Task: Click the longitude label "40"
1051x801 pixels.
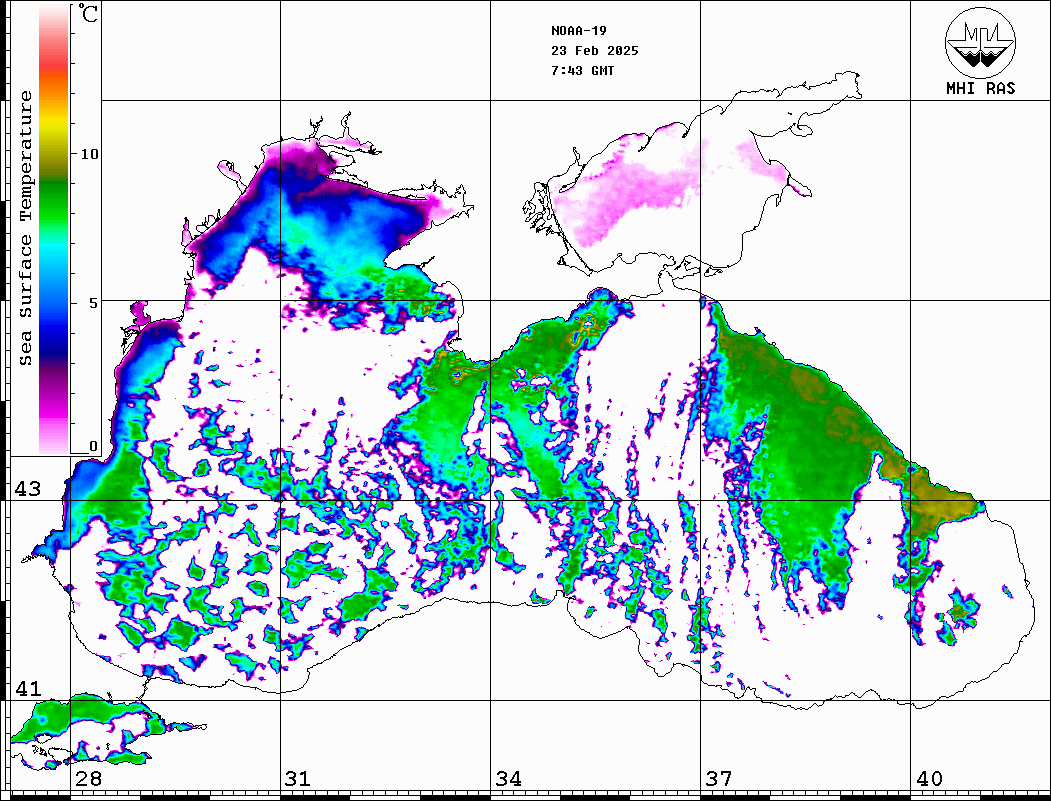Action: (x=929, y=778)
